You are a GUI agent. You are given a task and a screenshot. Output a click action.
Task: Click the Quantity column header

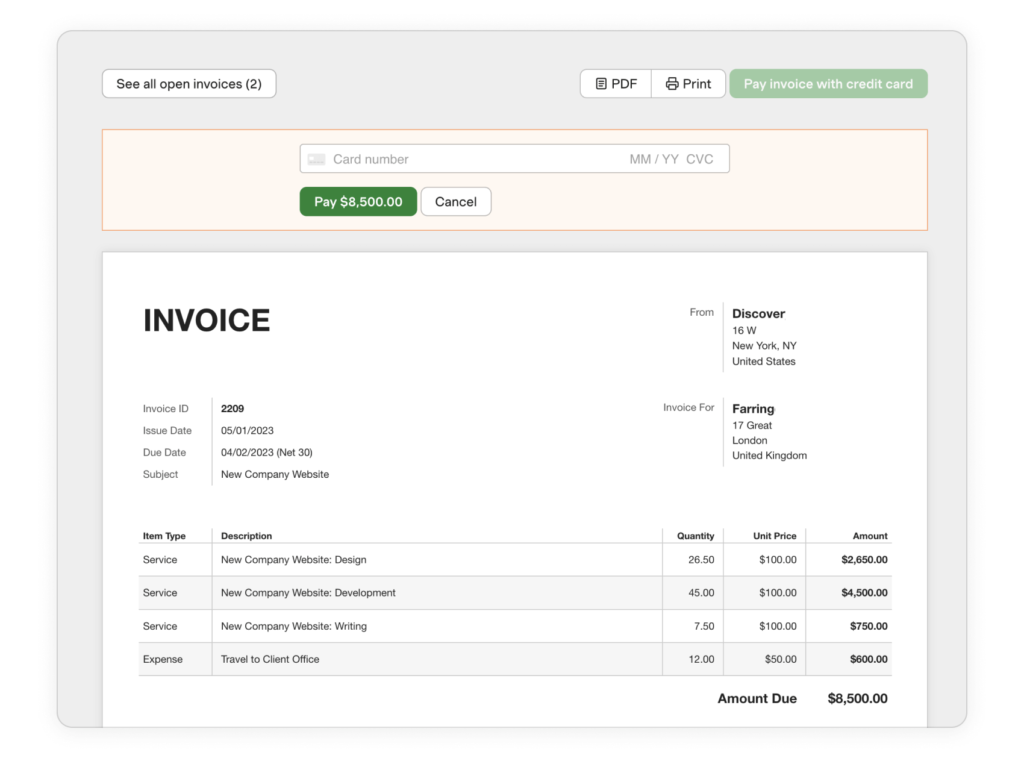pyautogui.click(x=696, y=536)
